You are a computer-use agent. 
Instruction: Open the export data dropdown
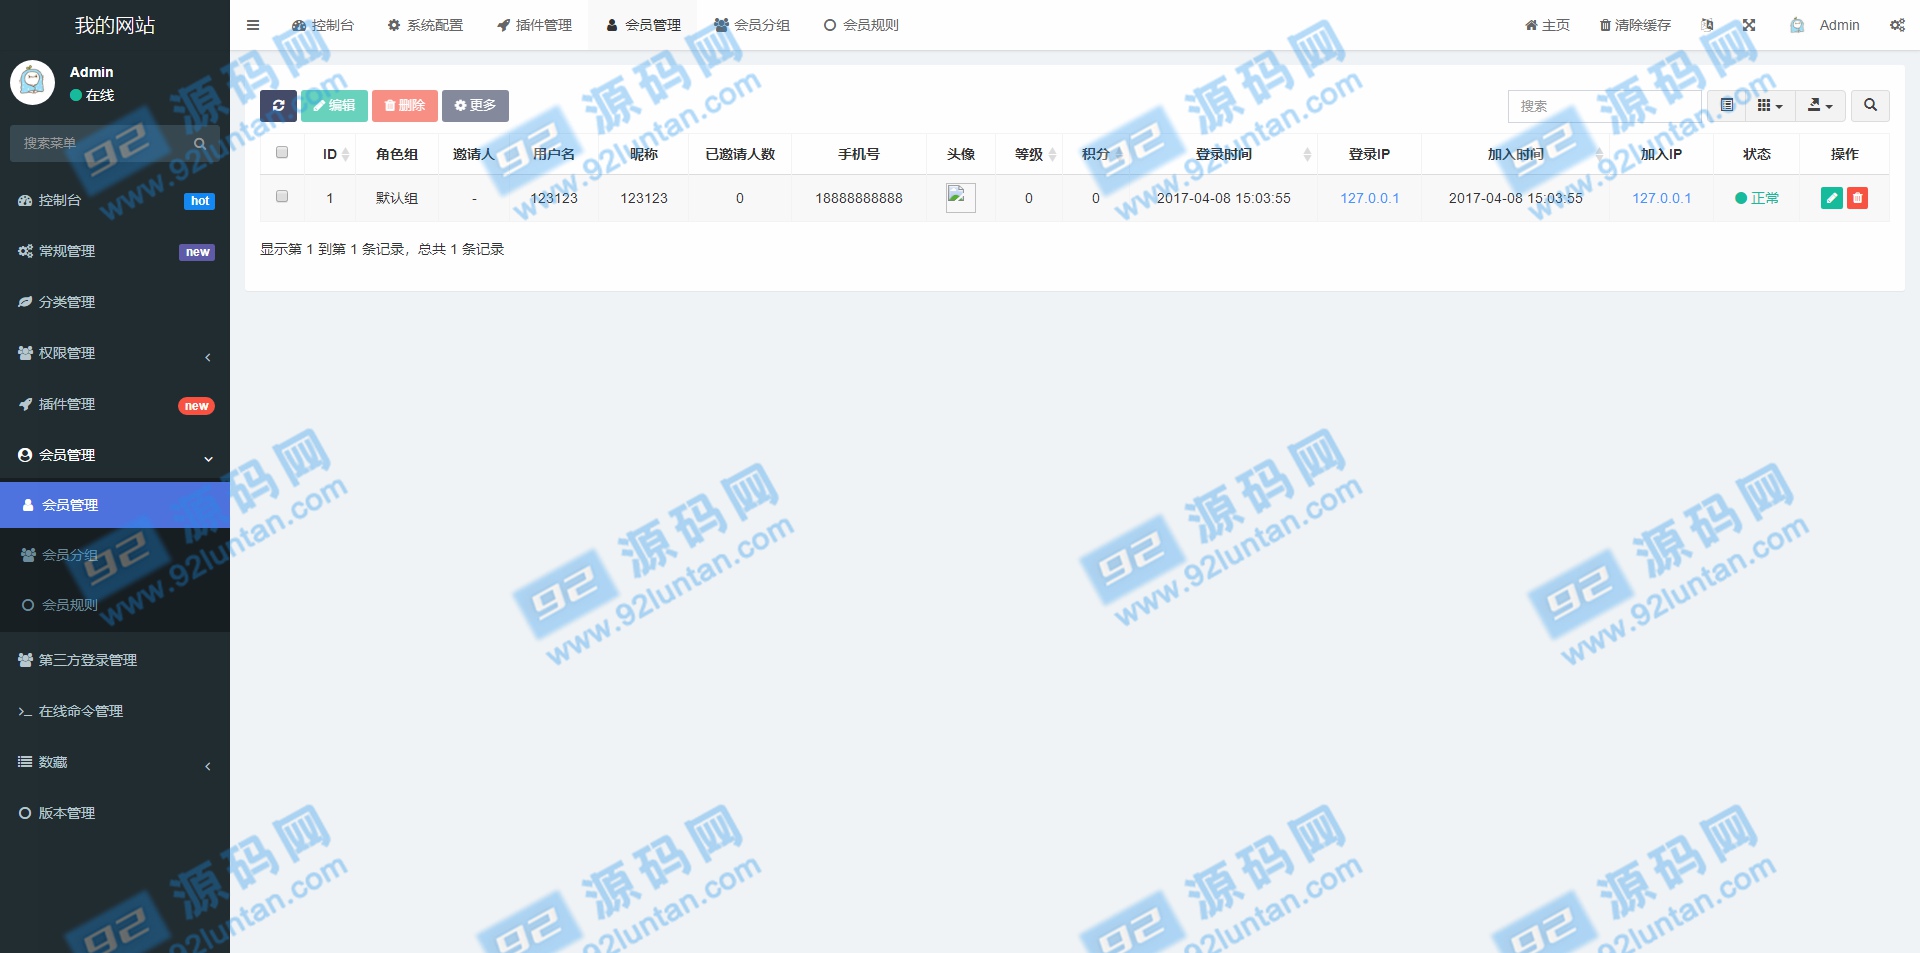(1820, 105)
